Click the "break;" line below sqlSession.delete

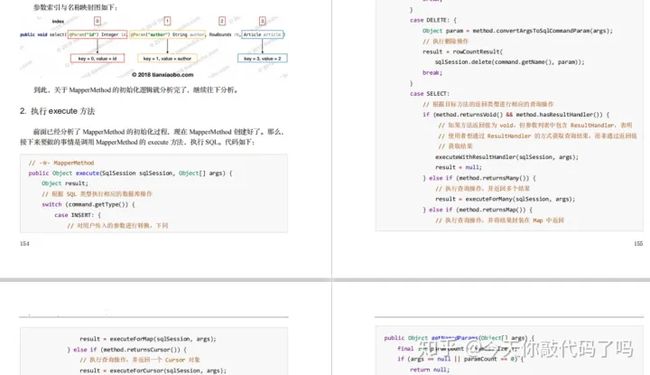(432, 73)
